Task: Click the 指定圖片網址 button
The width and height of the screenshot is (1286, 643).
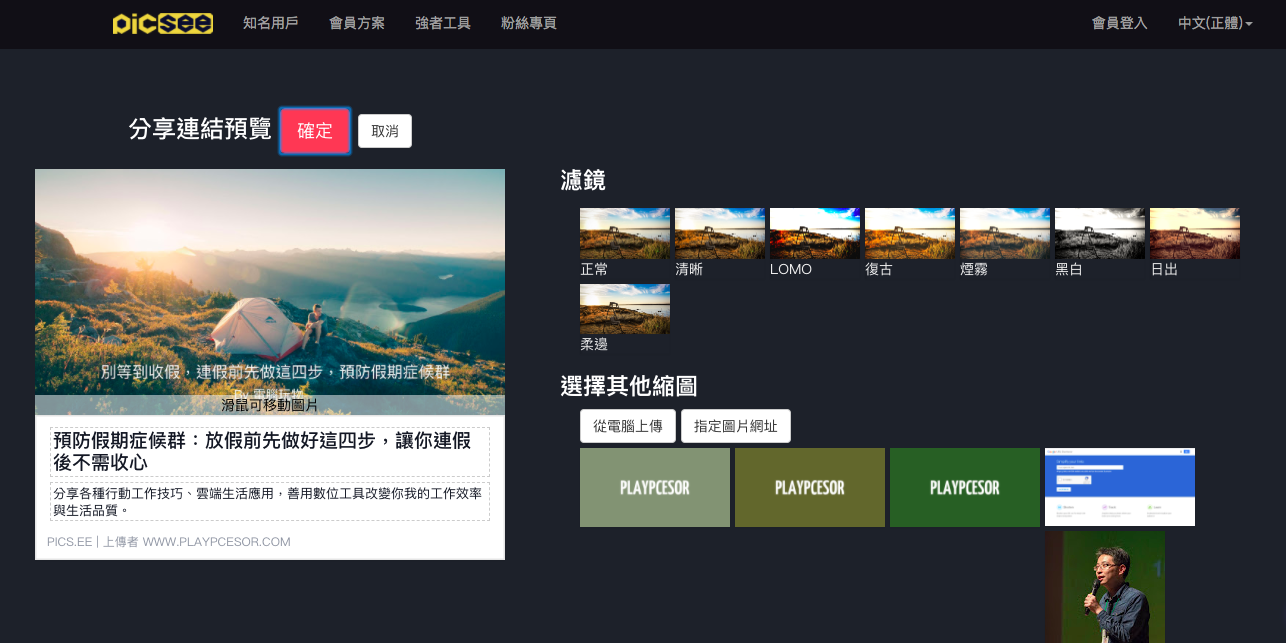Action: (x=736, y=426)
